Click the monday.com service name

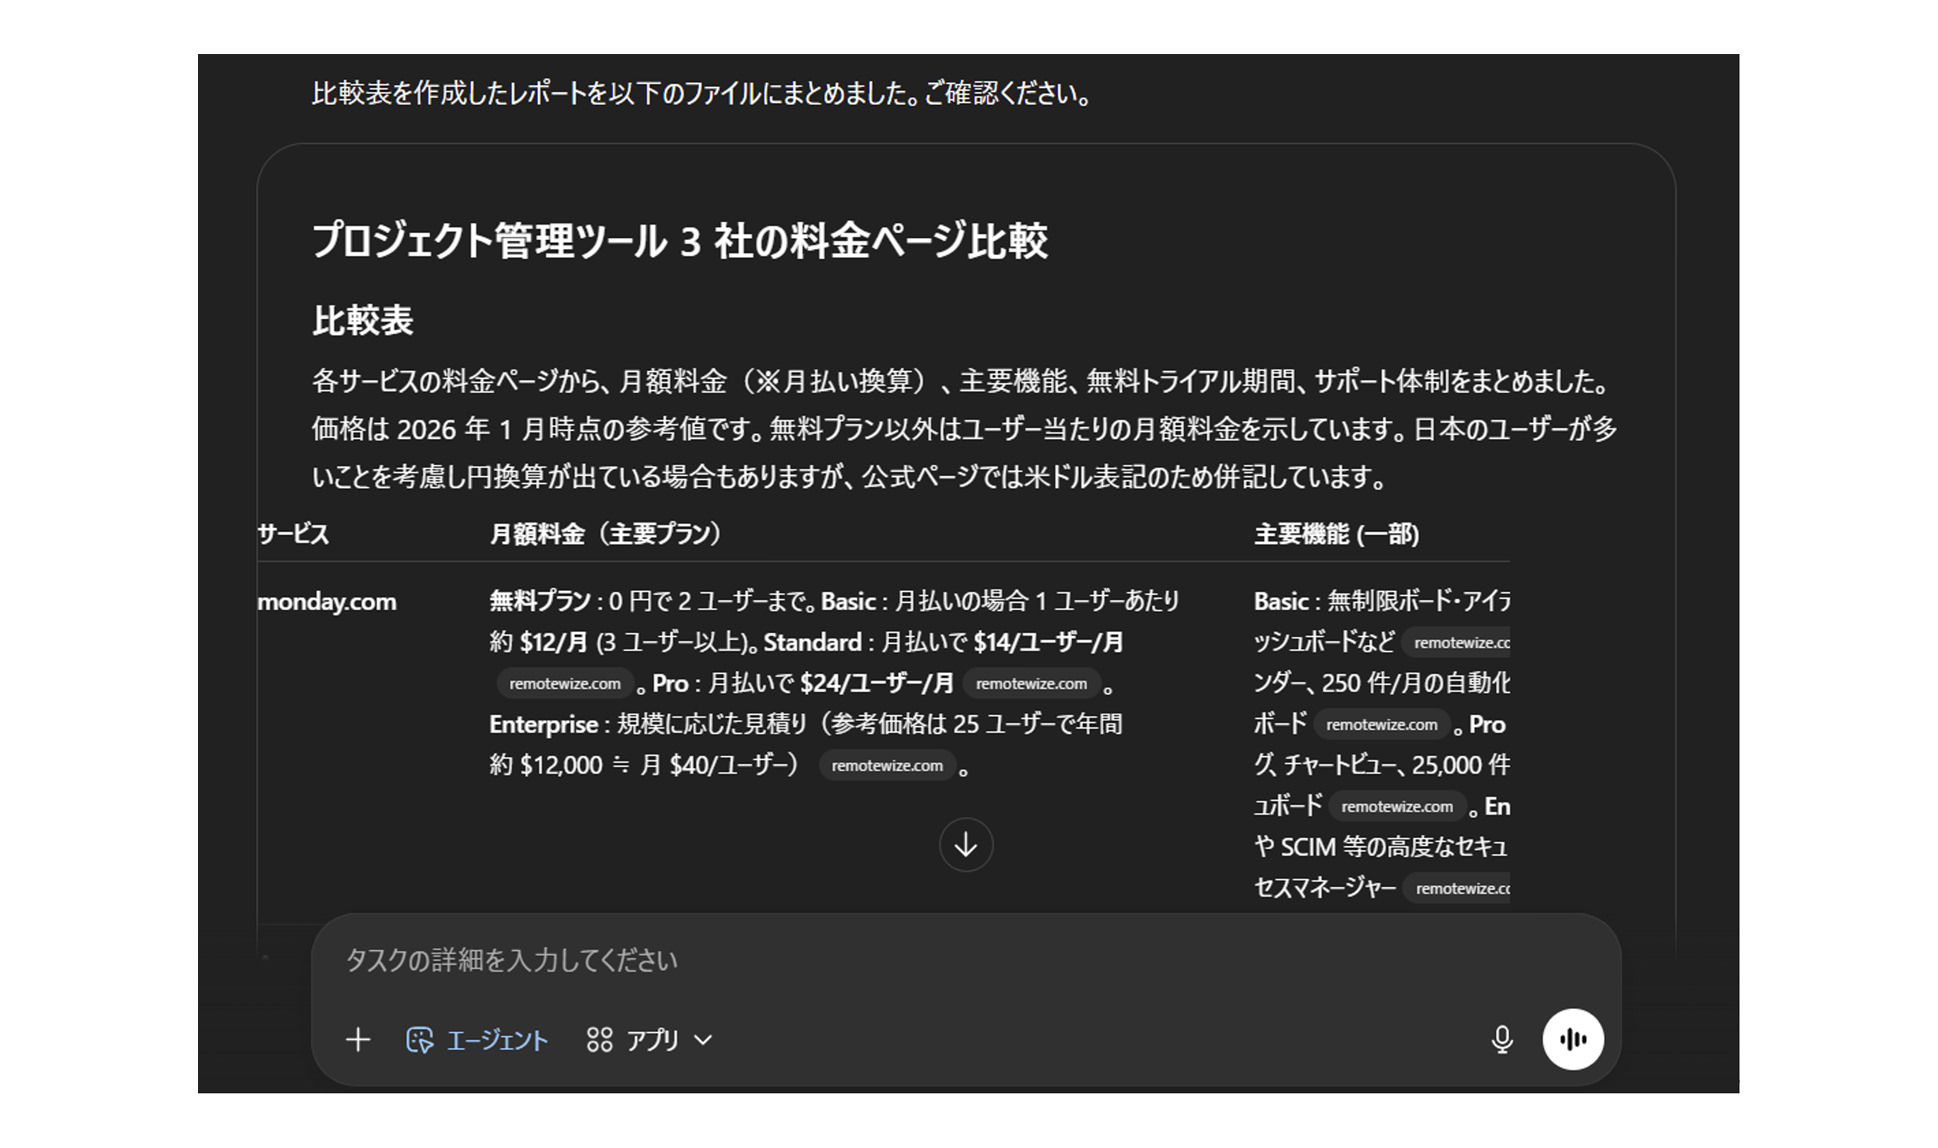[325, 601]
